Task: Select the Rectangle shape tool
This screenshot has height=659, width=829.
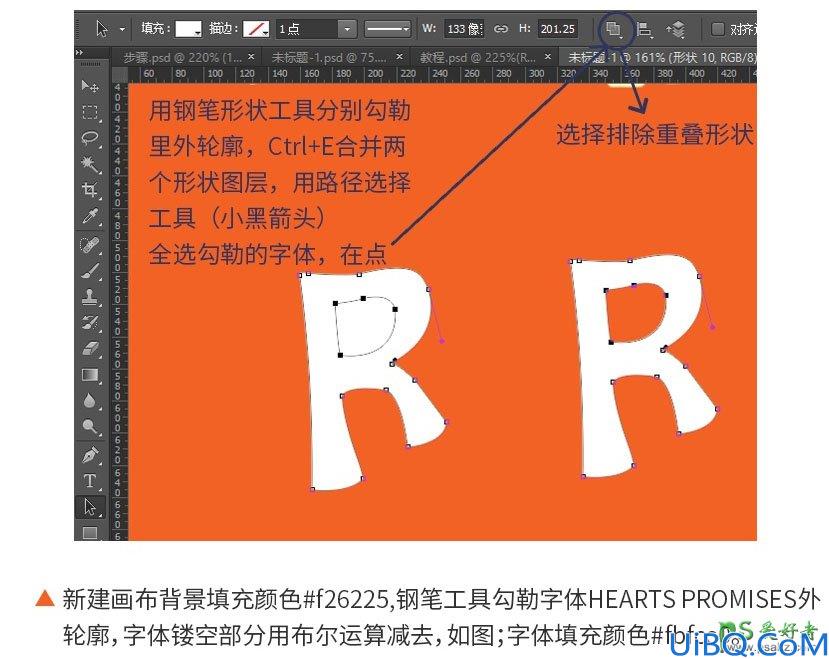Action: (x=90, y=532)
